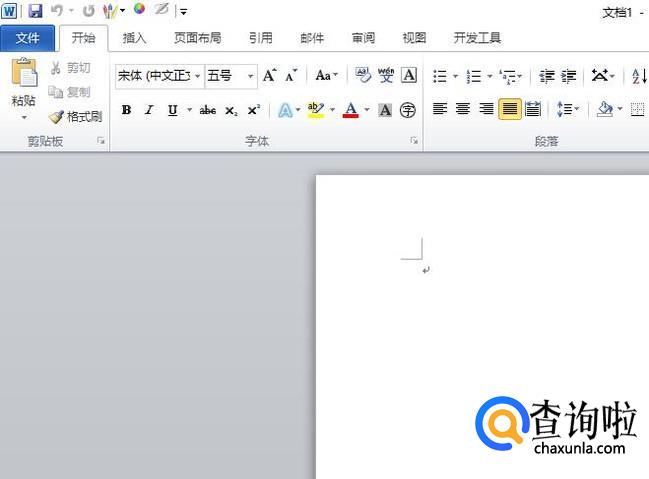Click the Grow Font icon
The image size is (649, 479).
click(x=269, y=75)
